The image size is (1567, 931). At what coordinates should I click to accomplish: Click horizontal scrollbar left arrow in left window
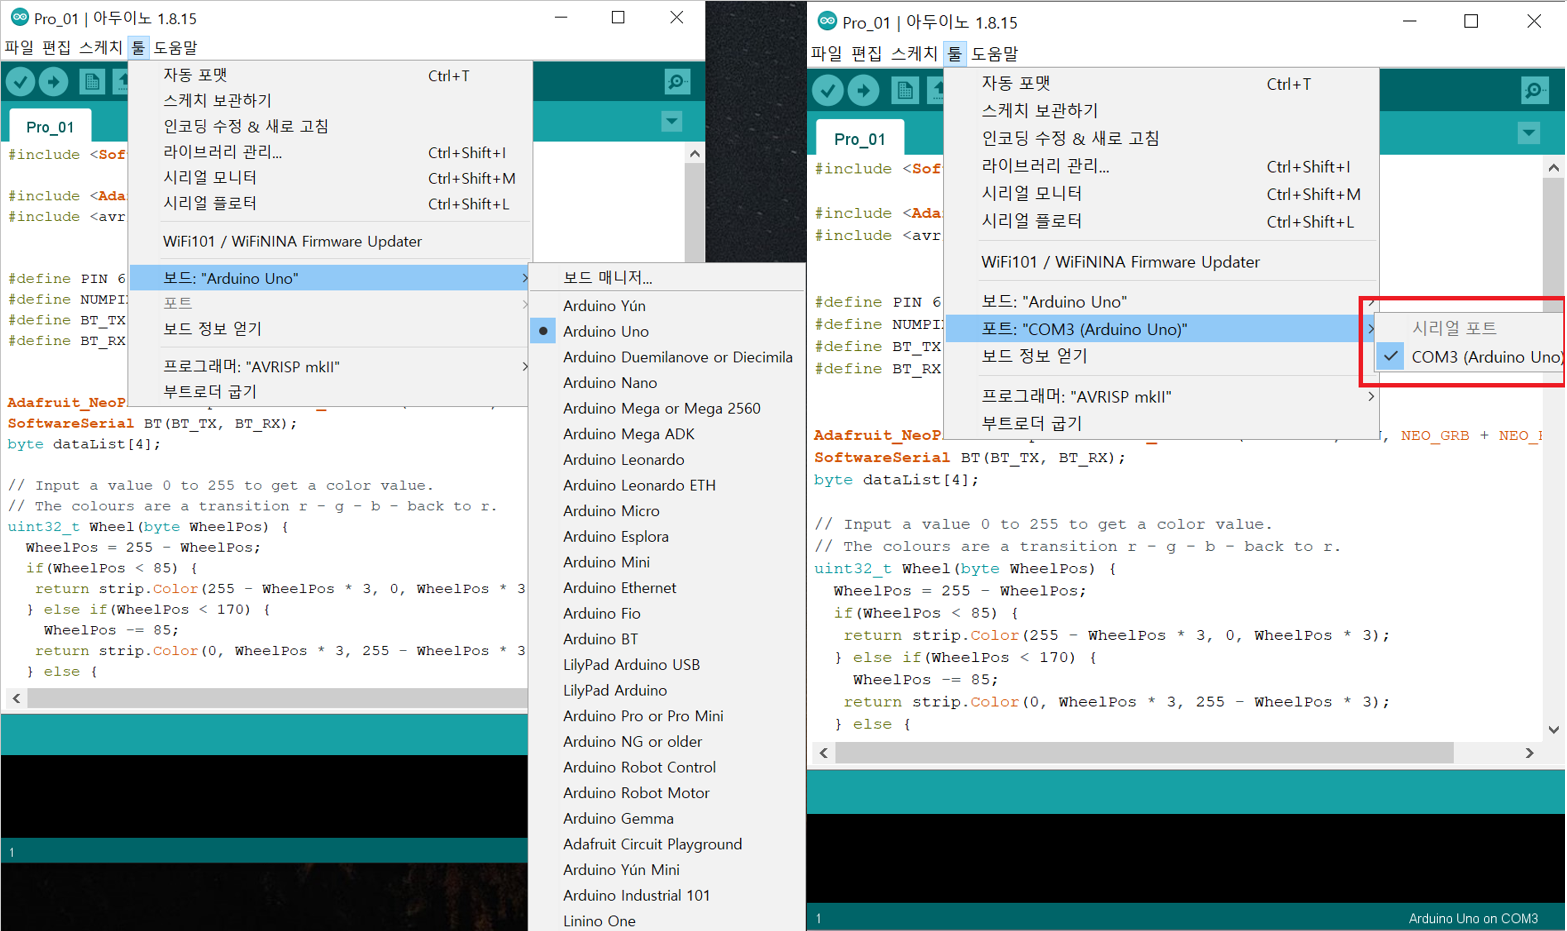point(16,698)
